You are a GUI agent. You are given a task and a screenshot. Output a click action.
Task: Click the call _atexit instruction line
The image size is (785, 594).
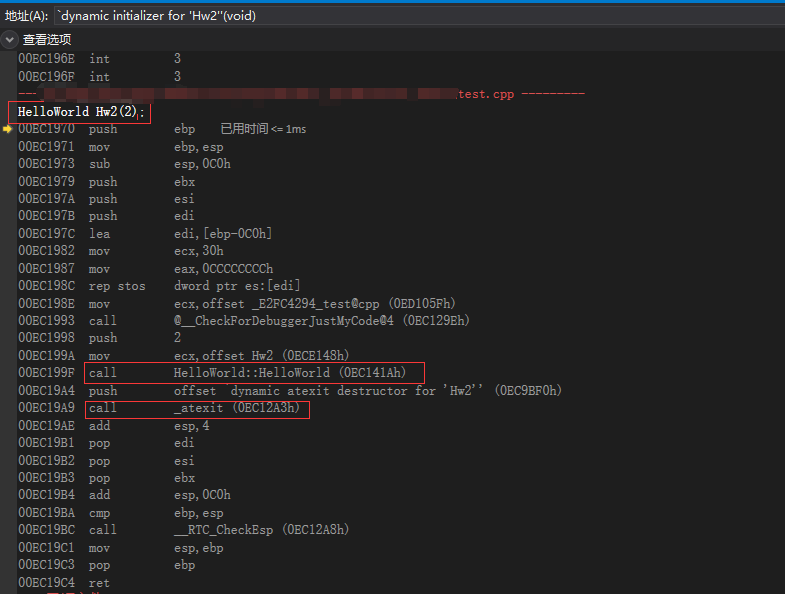tap(197, 408)
